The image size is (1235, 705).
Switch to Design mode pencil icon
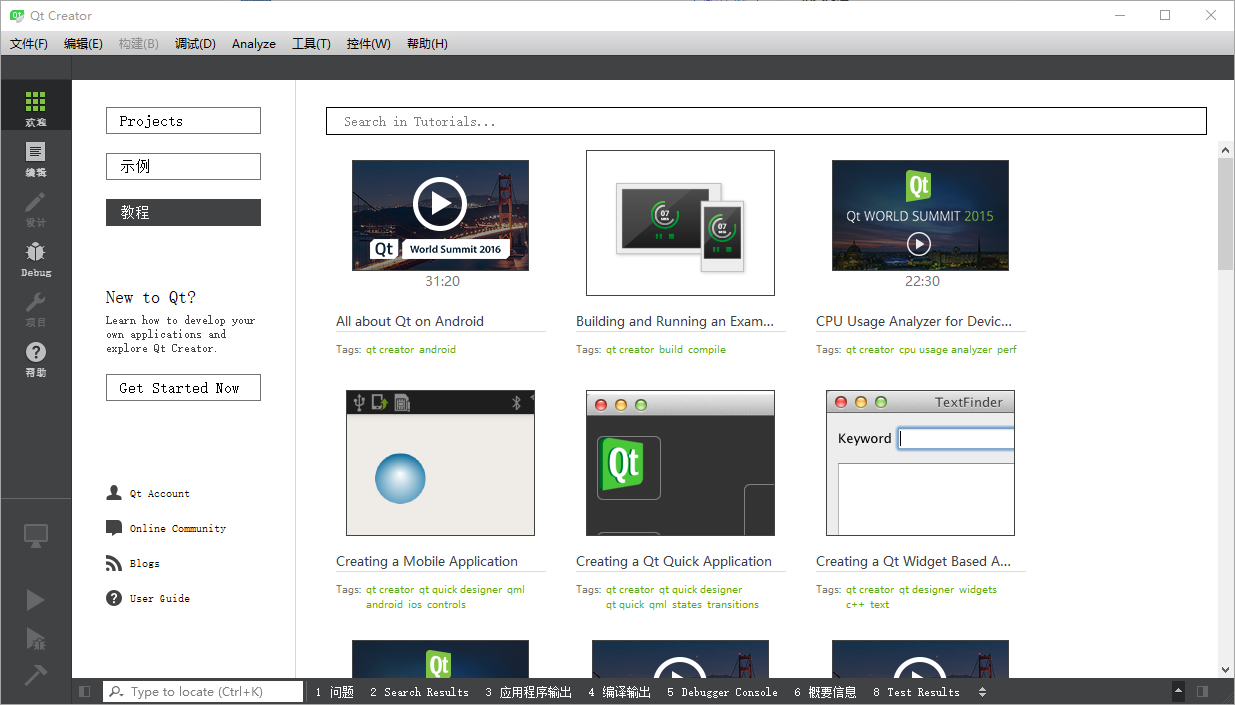point(36,202)
